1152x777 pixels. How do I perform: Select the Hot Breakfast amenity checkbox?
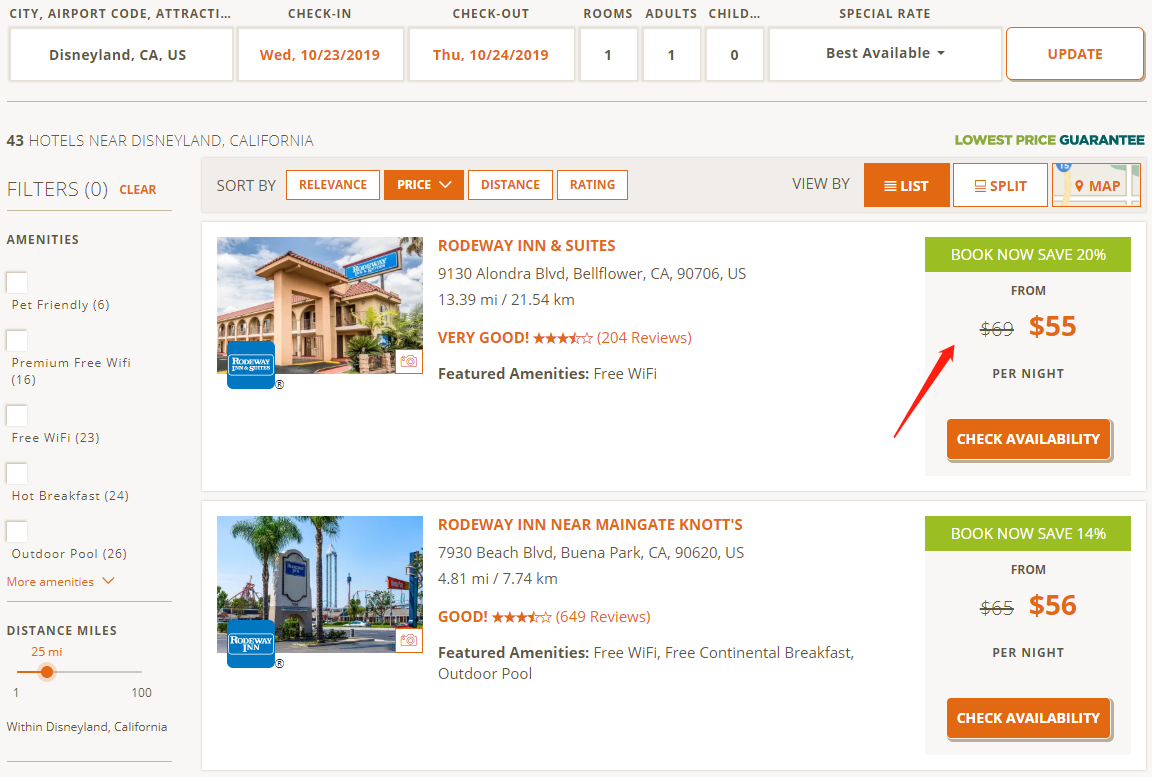(x=17, y=474)
